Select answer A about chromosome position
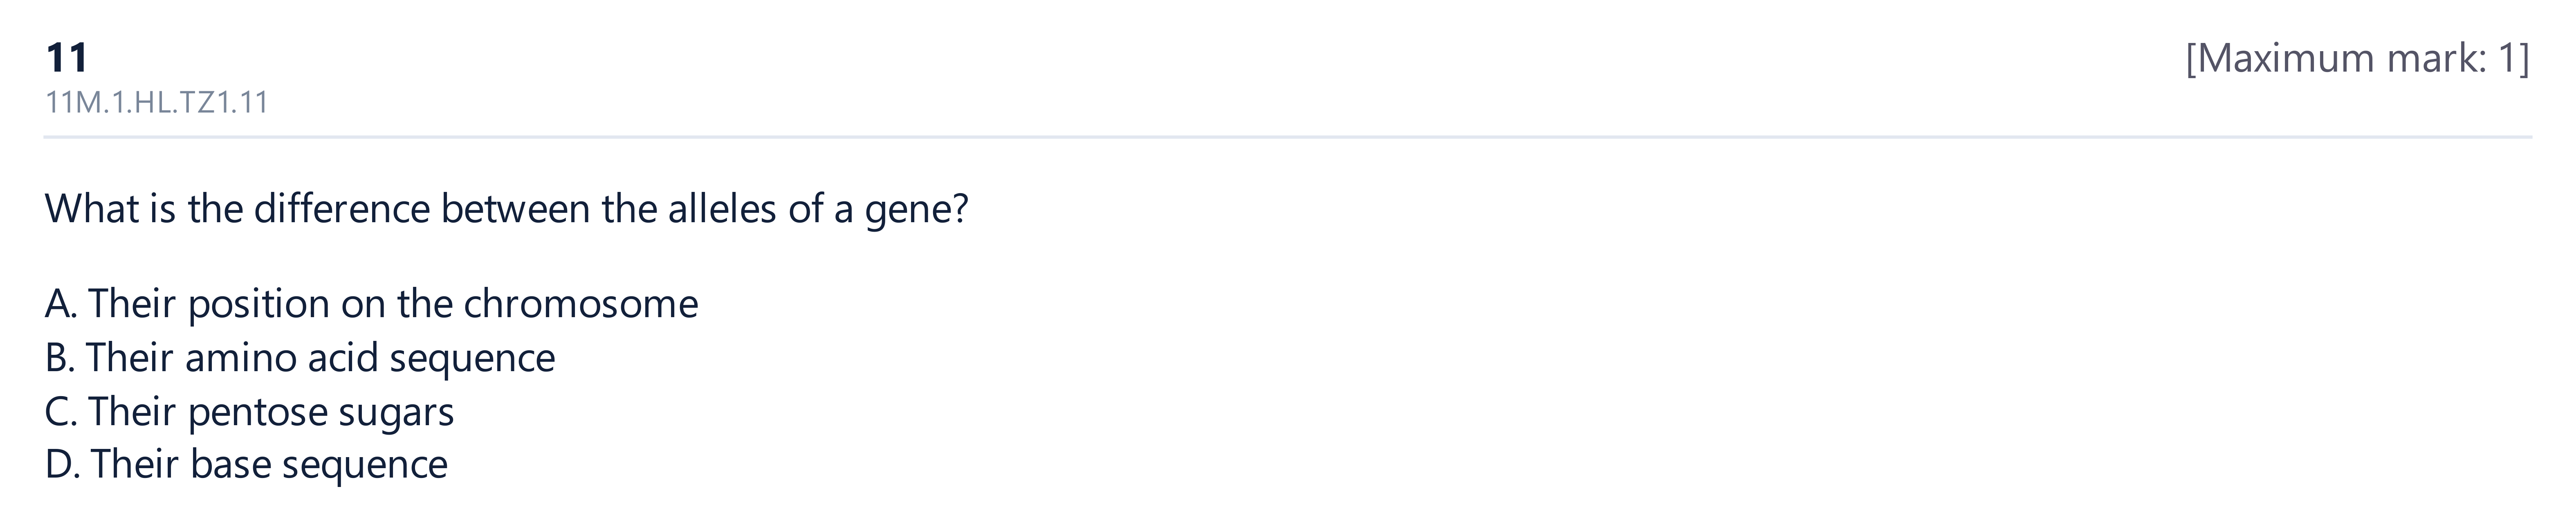This screenshot has height=532, width=2576. pos(371,304)
